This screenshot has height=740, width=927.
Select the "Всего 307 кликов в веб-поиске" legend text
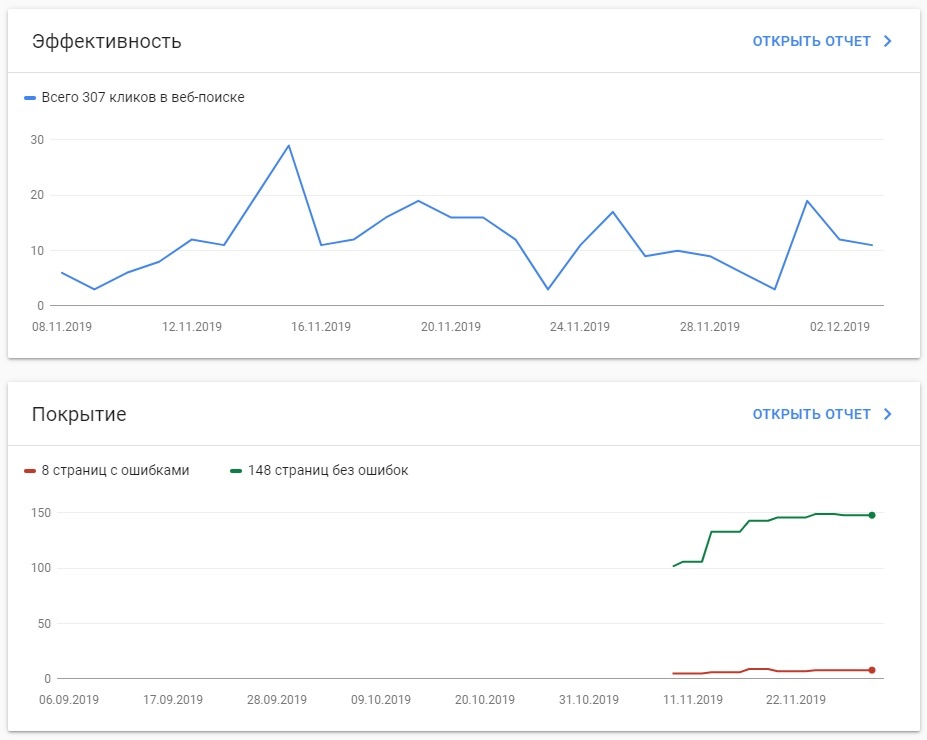(143, 98)
